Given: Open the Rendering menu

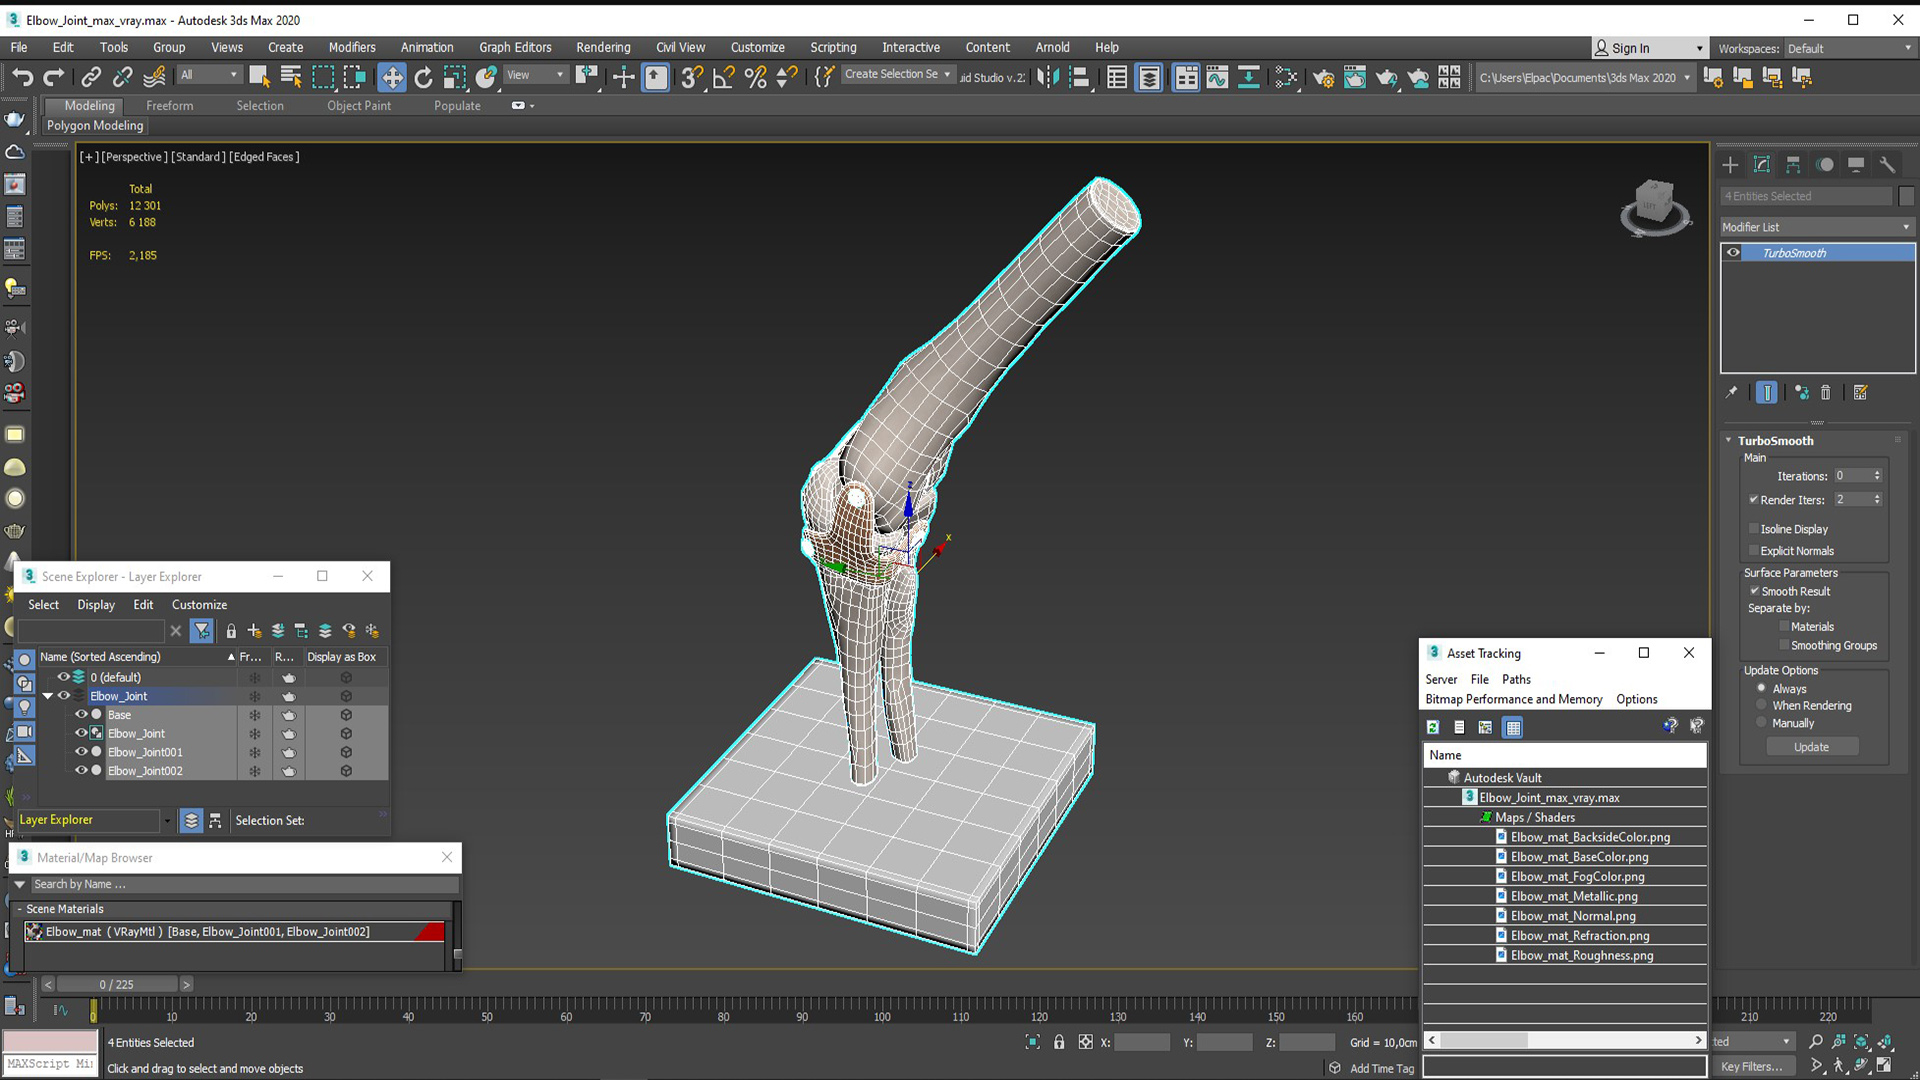Looking at the screenshot, I should (603, 47).
